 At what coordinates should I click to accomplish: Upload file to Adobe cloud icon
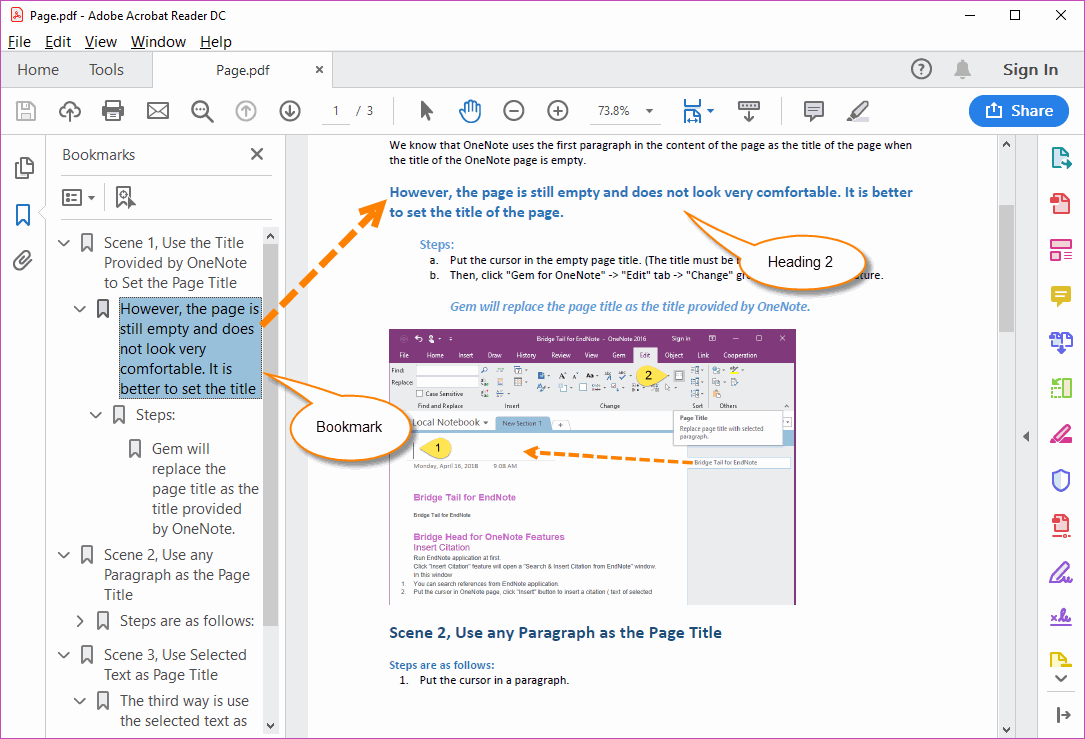[69, 111]
